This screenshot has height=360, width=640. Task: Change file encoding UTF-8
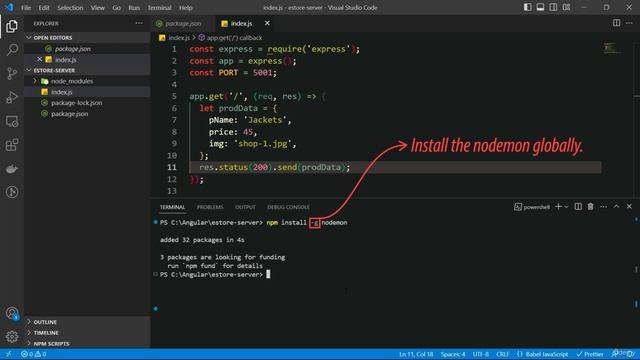pos(480,354)
